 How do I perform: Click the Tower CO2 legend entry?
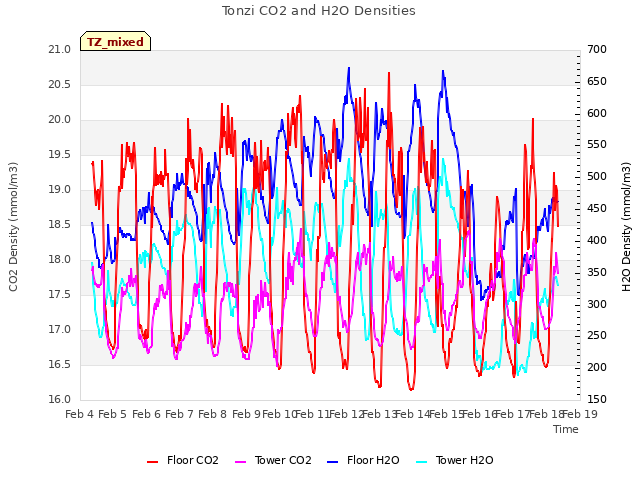(273, 460)
